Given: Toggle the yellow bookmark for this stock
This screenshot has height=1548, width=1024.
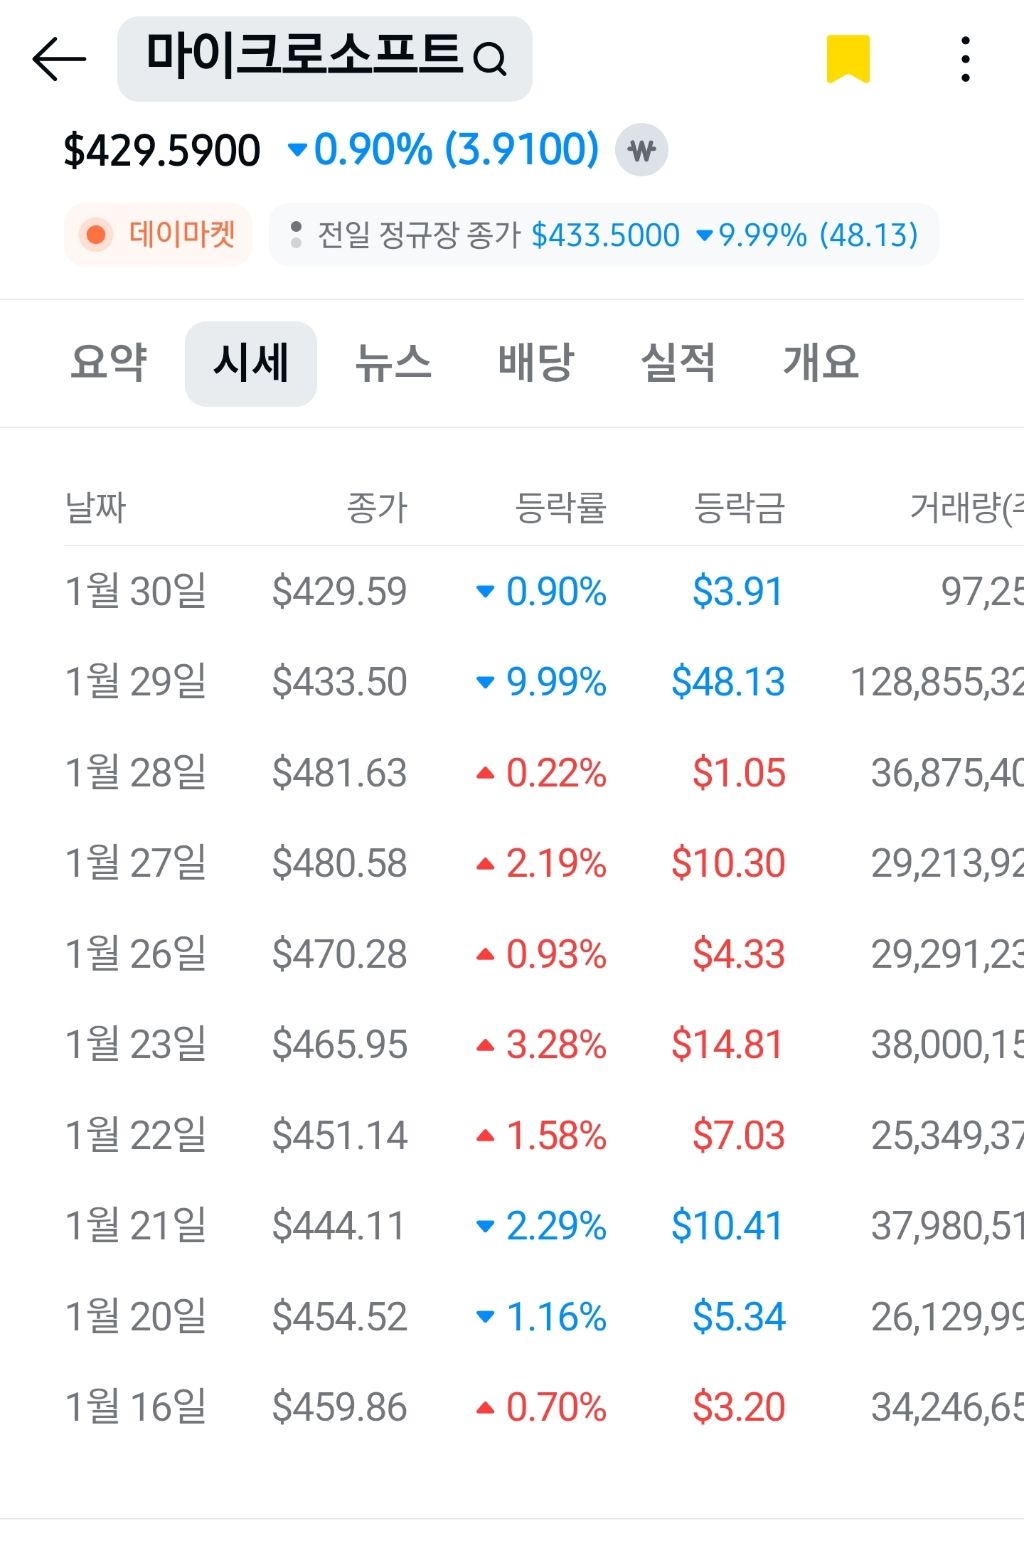Looking at the screenshot, I should pos(849,58).
